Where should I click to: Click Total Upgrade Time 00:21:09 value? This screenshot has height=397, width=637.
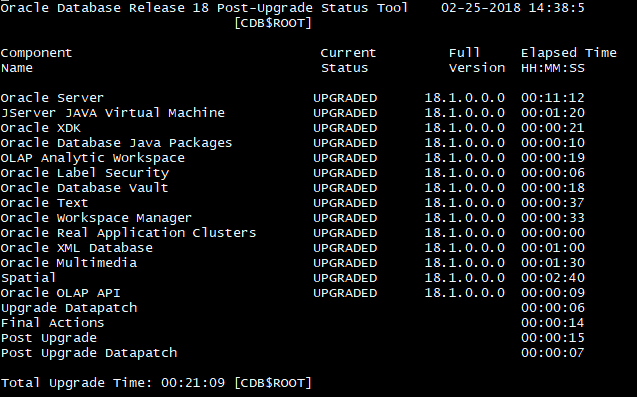[193, 383]
